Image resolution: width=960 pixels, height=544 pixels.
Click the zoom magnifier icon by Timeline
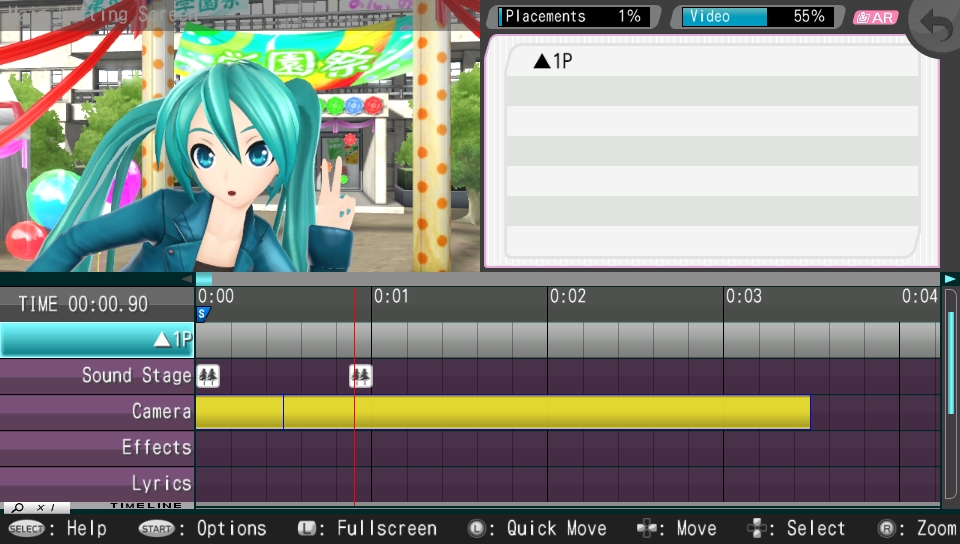pyautogui.click(x=18, y=508)
